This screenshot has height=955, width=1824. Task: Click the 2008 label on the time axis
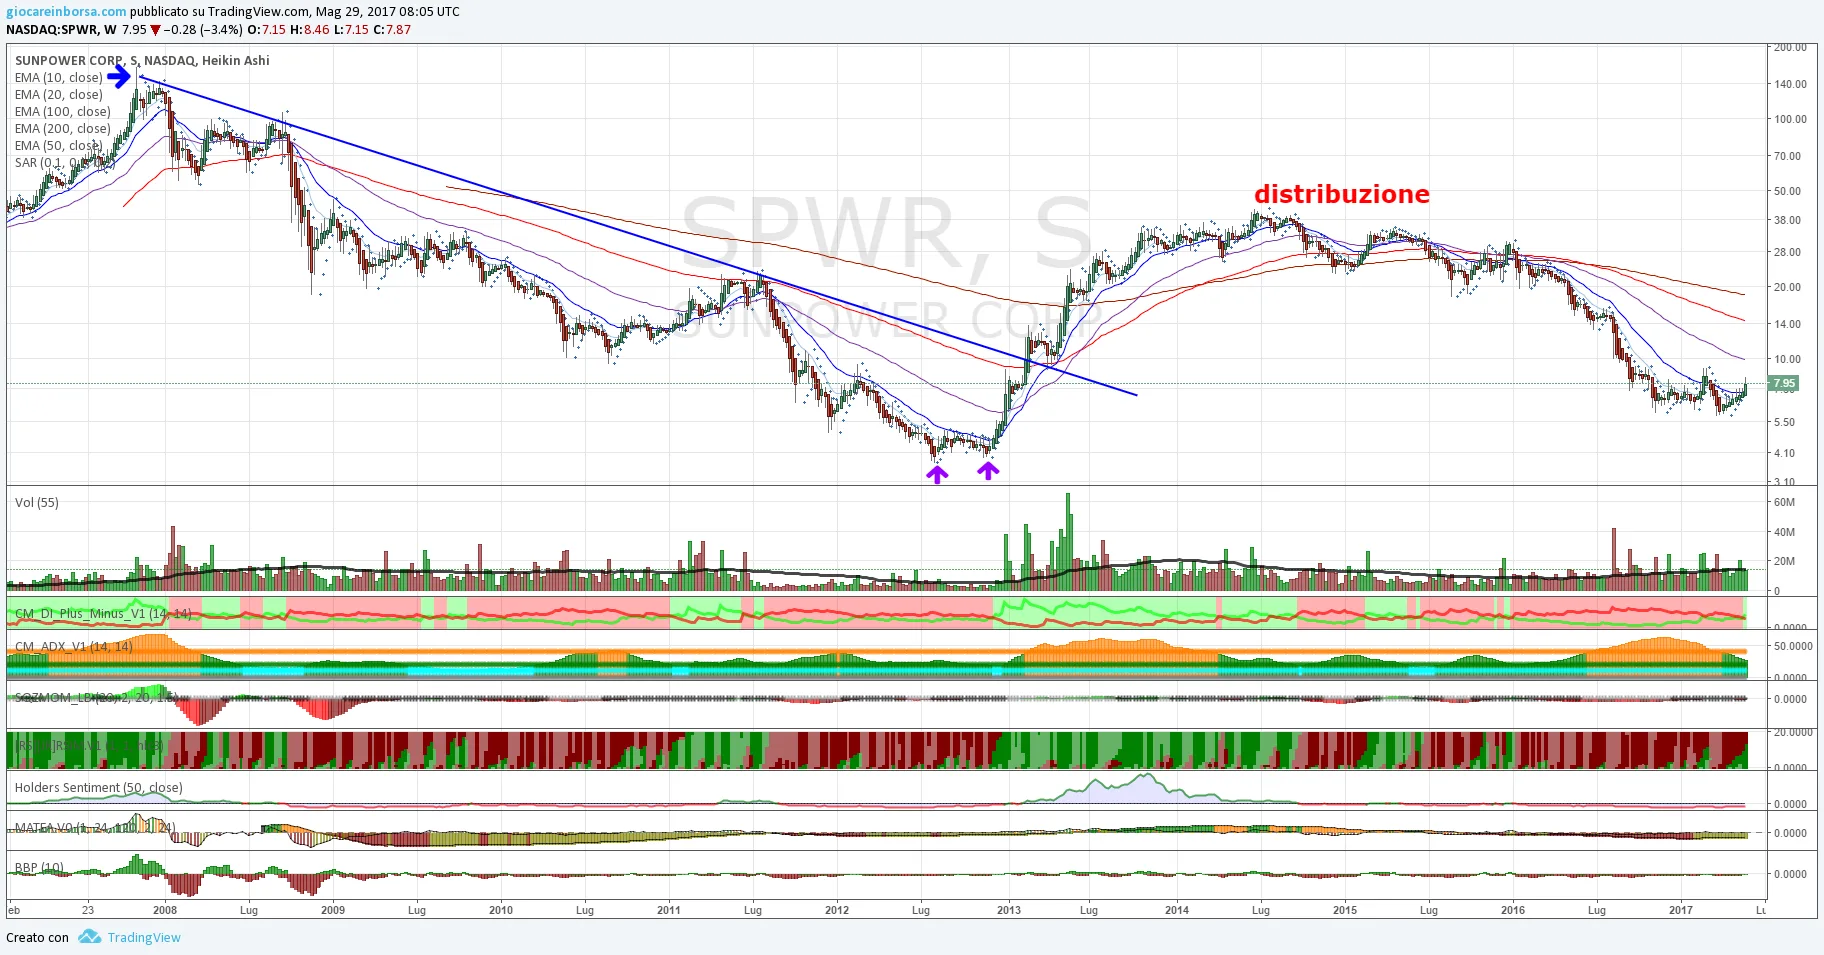click(x=165, y=910)
